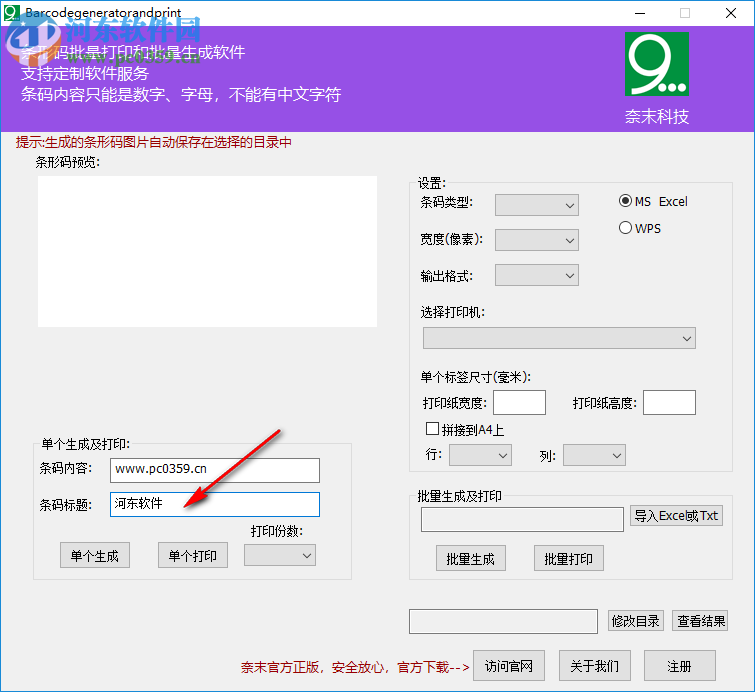Close the Barcodegeneratorandprint window
Image resolution: width=755 pixels, height=692 pixels.
point(731,13)
